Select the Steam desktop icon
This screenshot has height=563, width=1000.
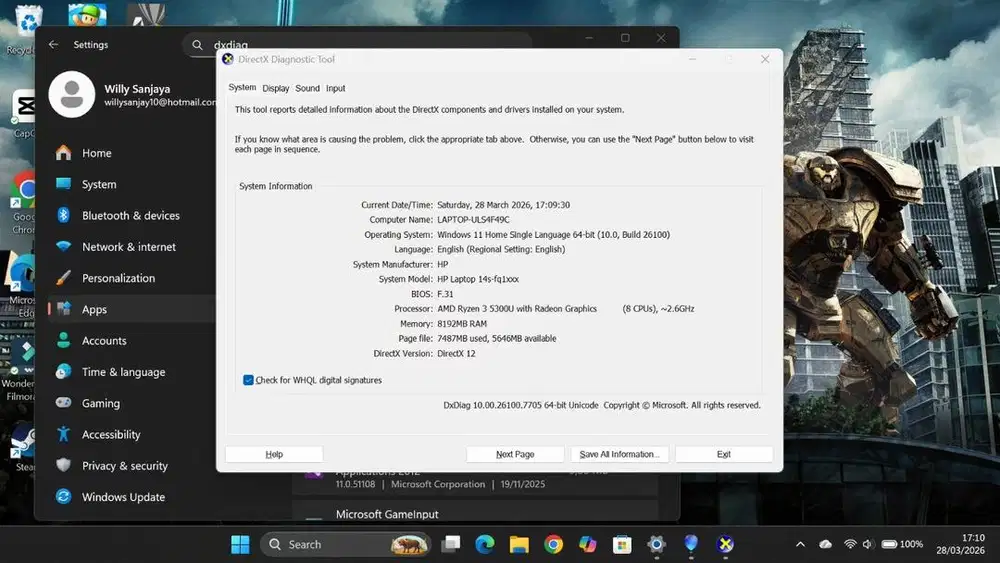23,448
